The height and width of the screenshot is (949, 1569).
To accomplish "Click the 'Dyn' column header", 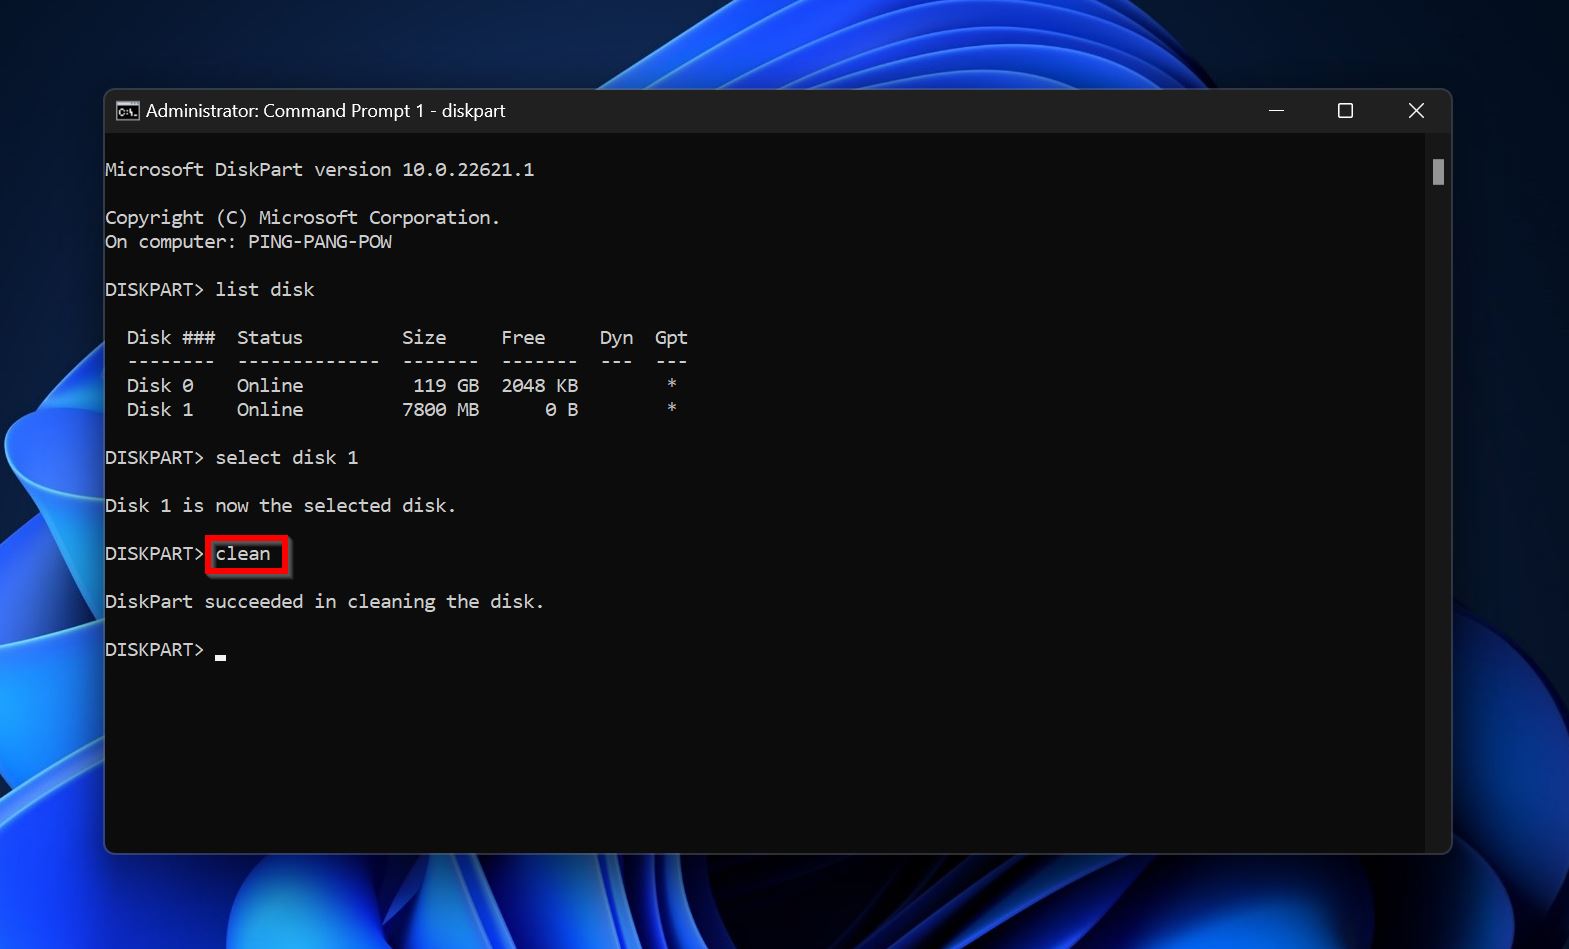I will [x=616, y=338].
